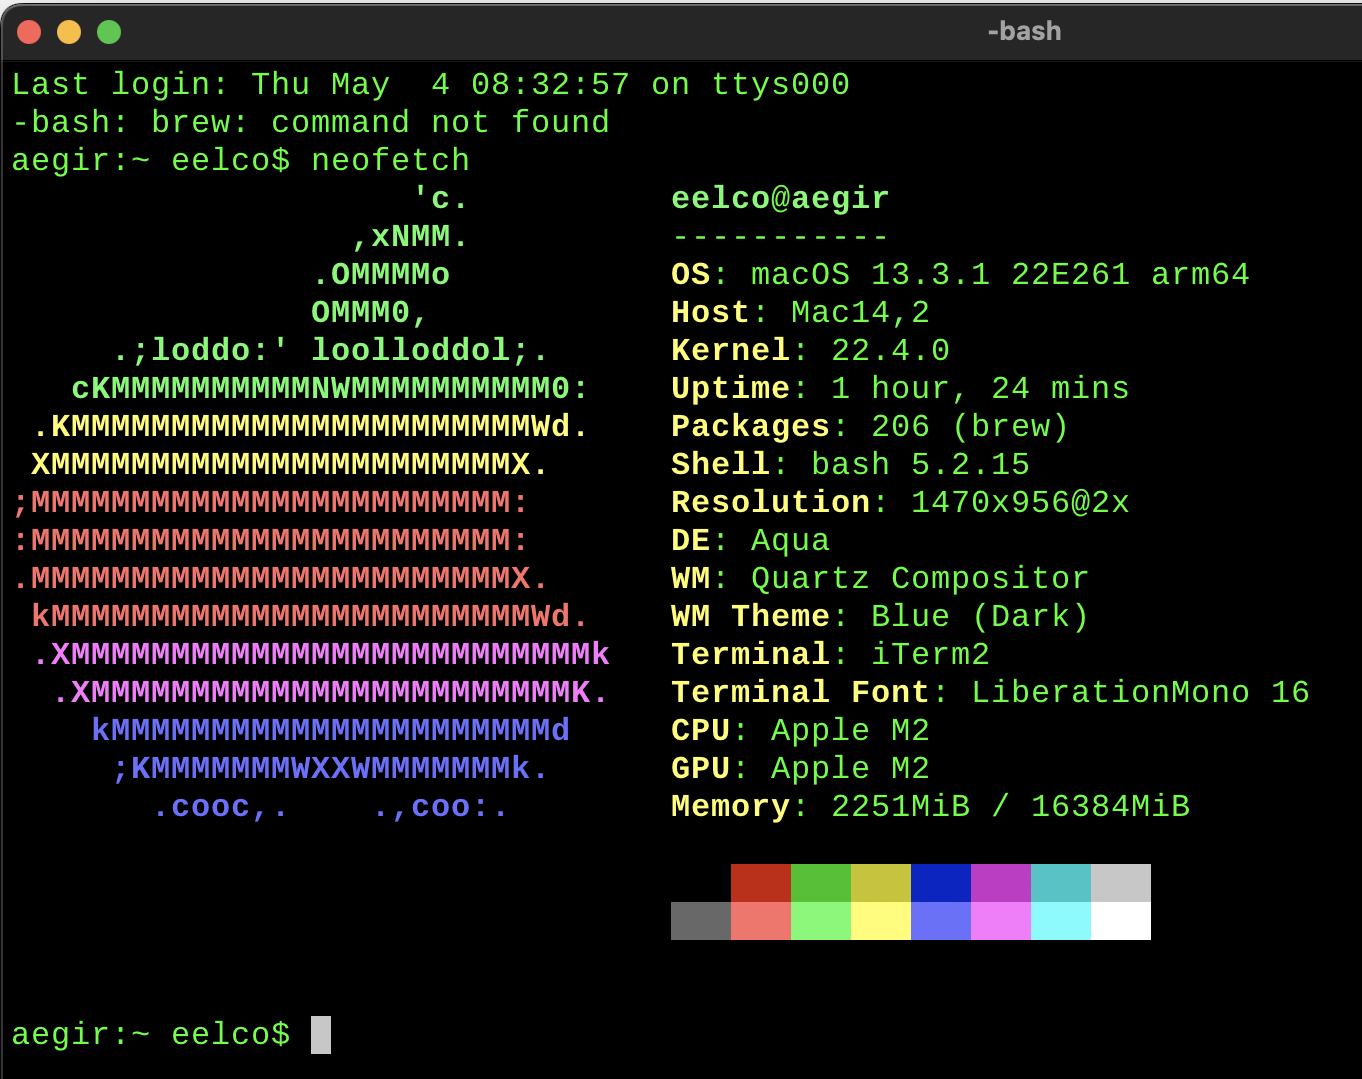
Task: Click the teal color block
Action: pos(1061,883)
